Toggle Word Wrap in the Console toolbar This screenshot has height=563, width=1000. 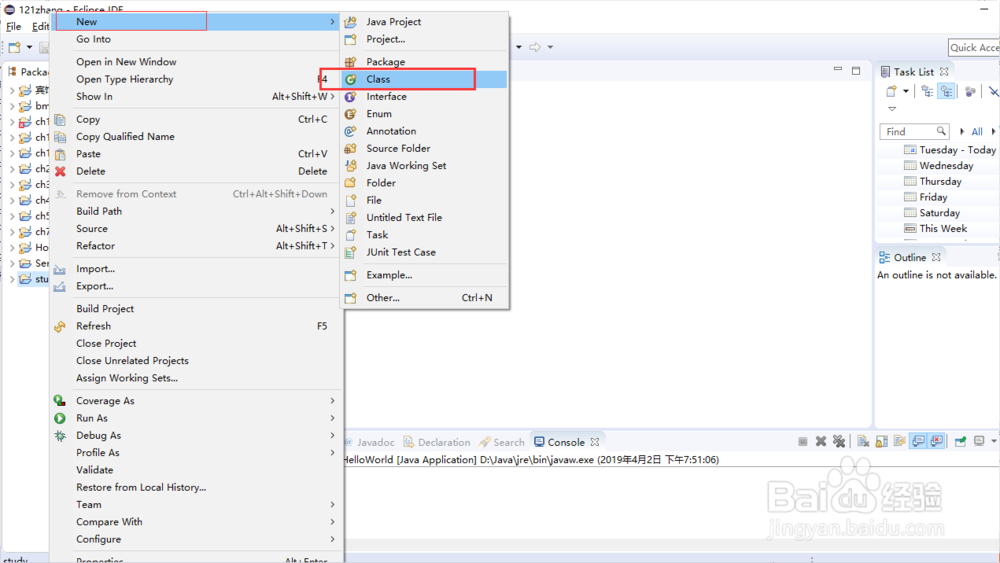899,441
